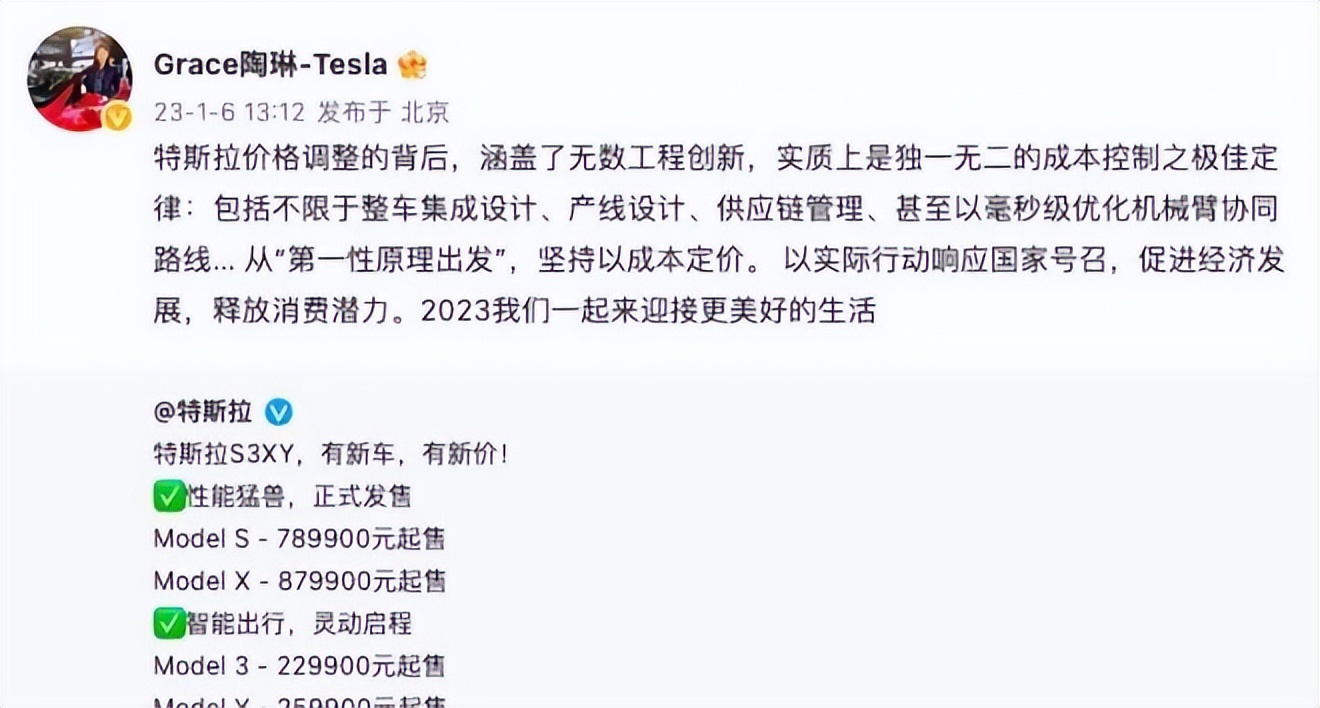
Task: Click the crown member icon beside username
Action: [412, 66]
